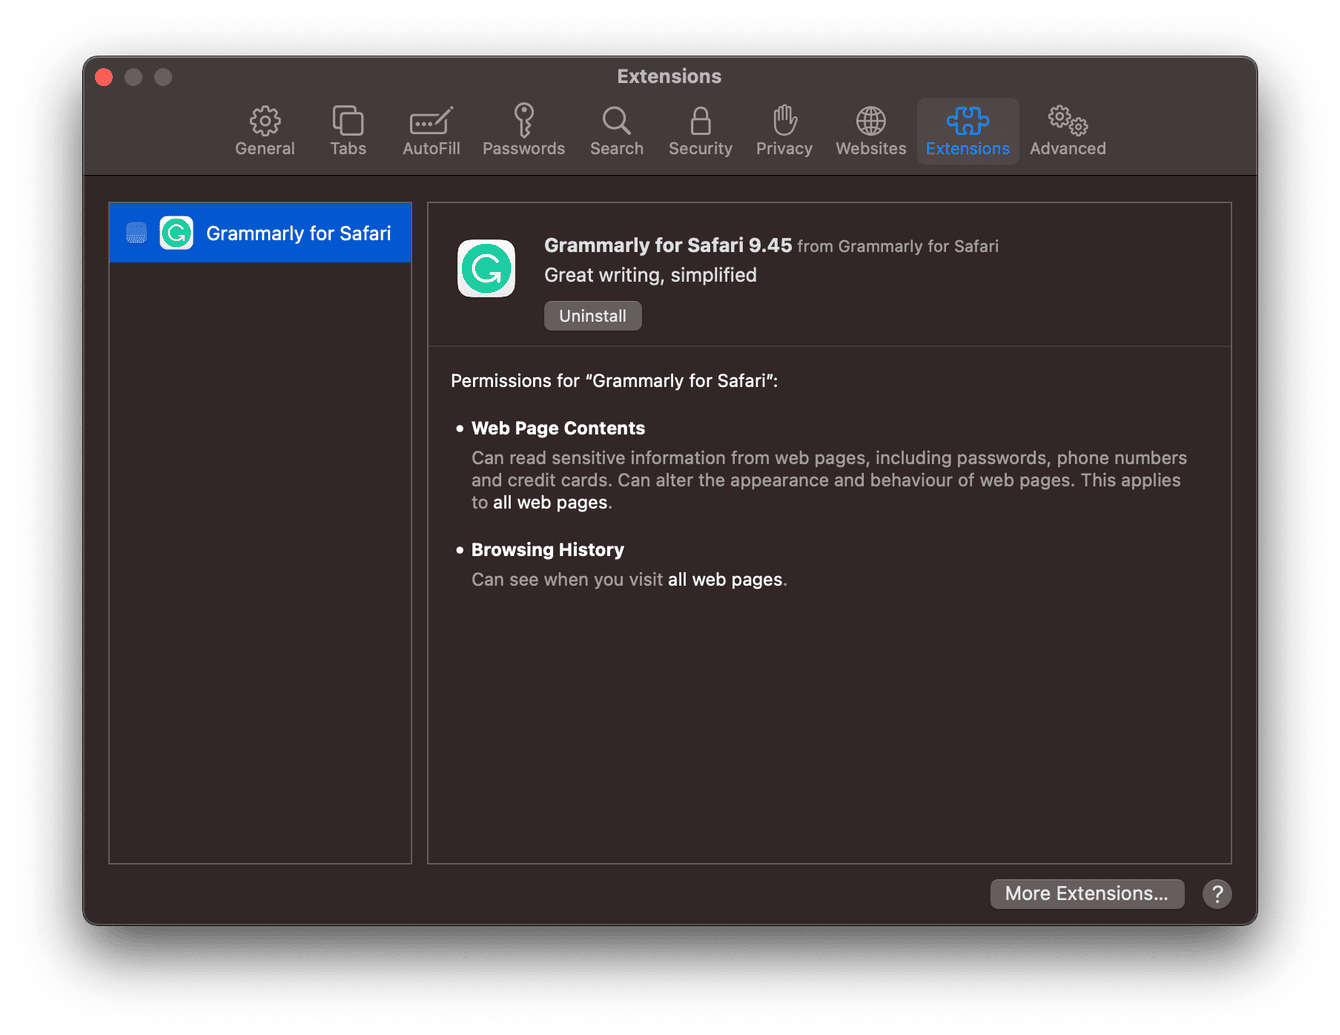1340x1035 pixels.
Task: Click the Browsing History permission heading
Action: point(547,550)
